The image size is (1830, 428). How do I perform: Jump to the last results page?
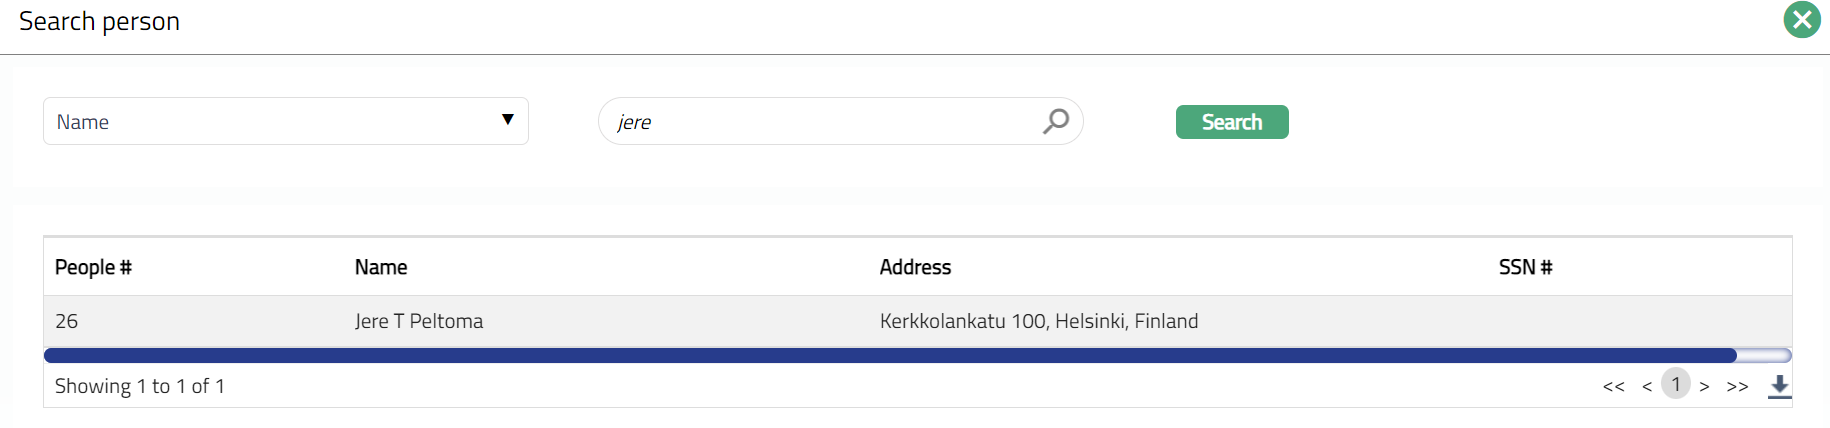pyautogui.click(x=1737, y=386)
